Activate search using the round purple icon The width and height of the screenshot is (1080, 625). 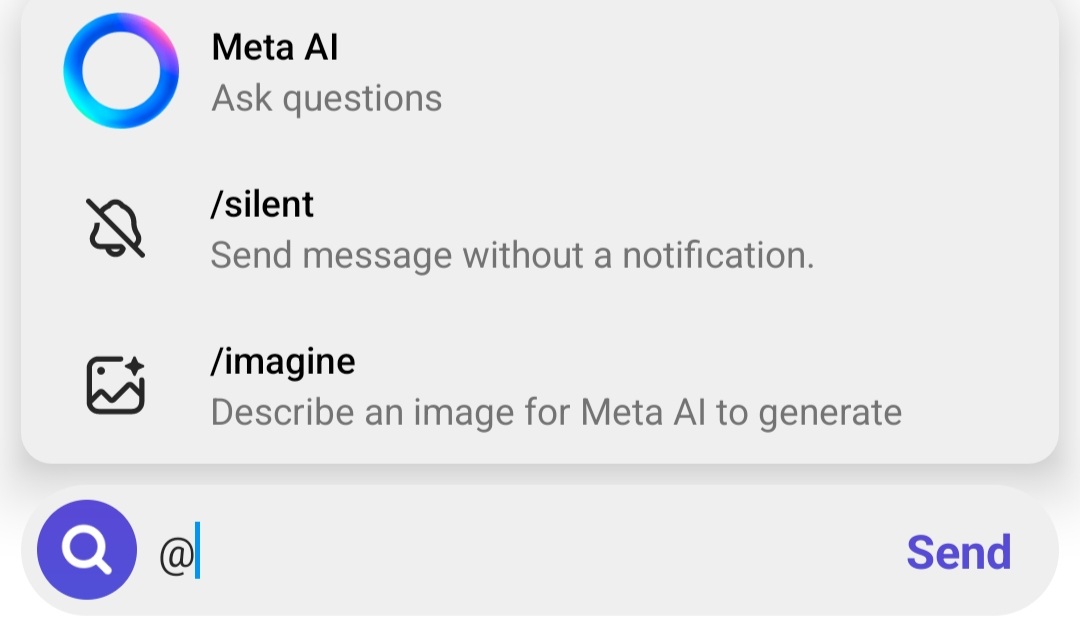pos(87,549)
